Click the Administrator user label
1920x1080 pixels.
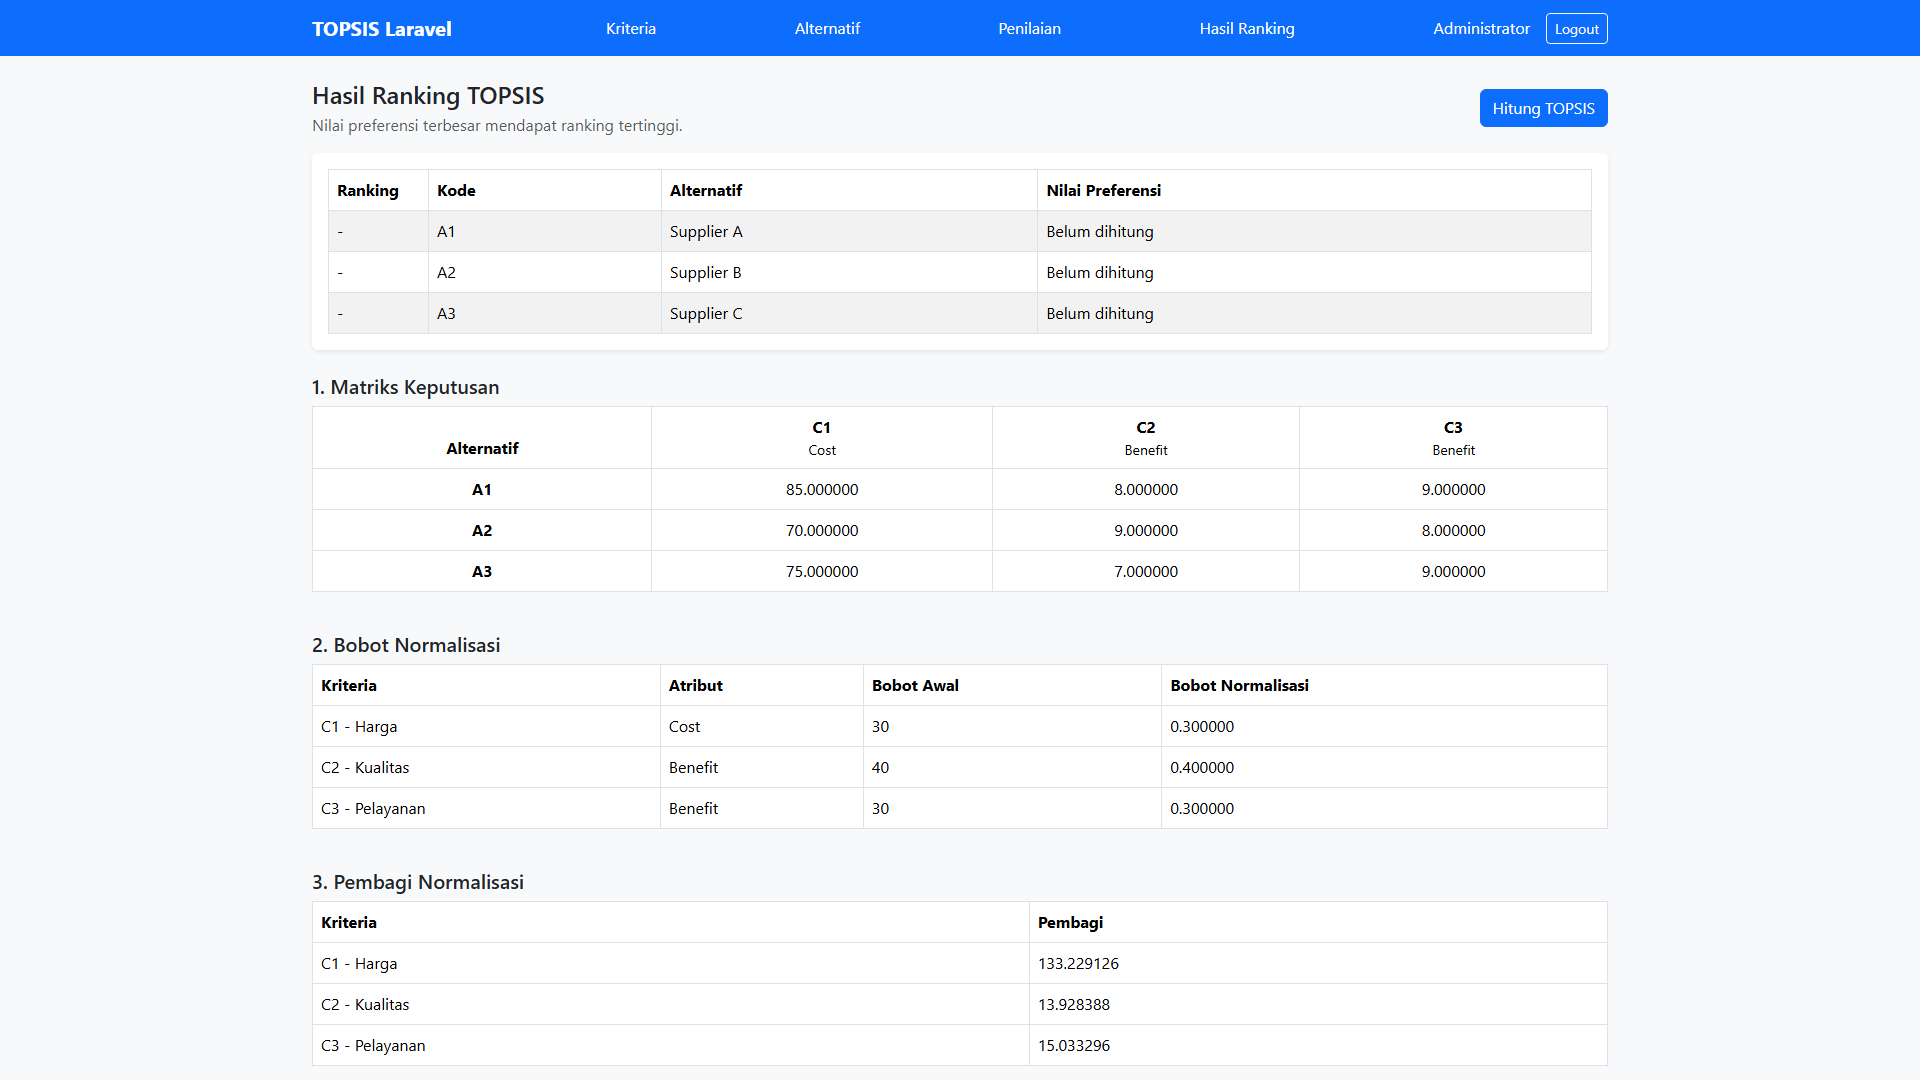[x=1481, y=29]
